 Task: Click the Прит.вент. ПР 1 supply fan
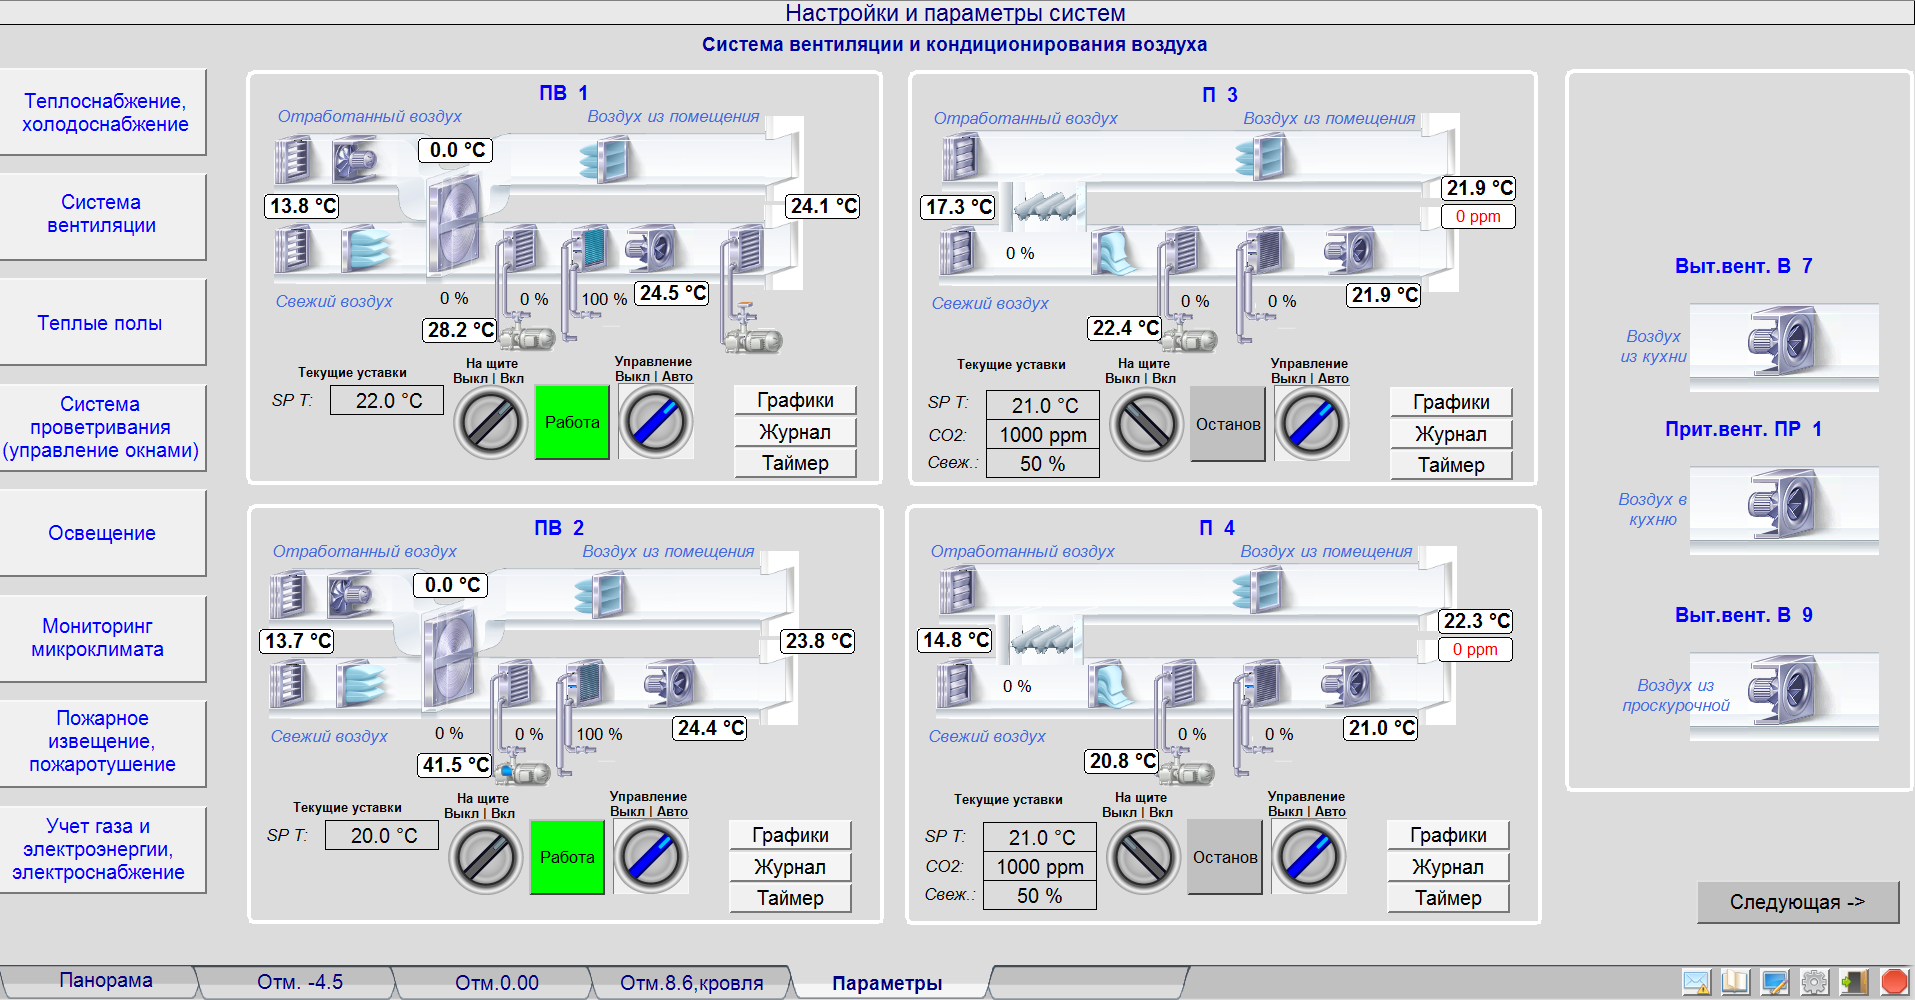click(x=1782, y=506)
